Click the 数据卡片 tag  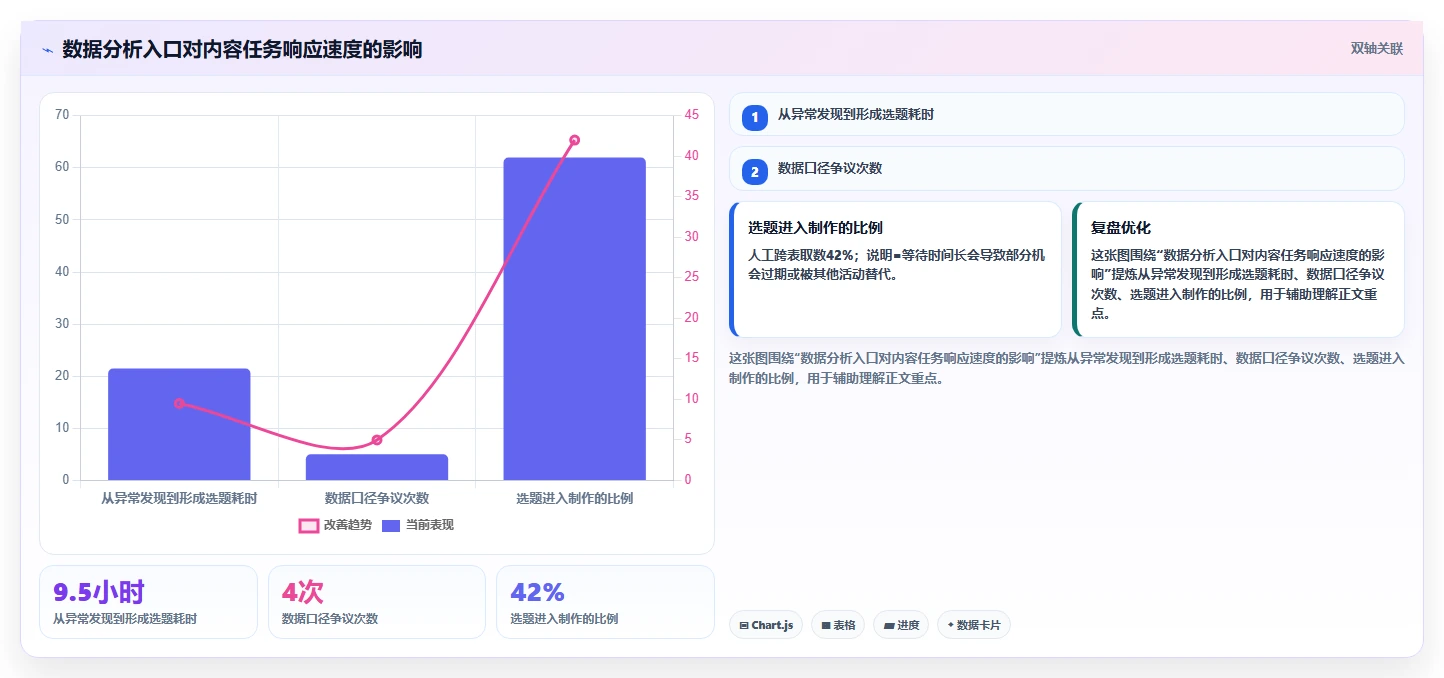[x=974, y=625]
